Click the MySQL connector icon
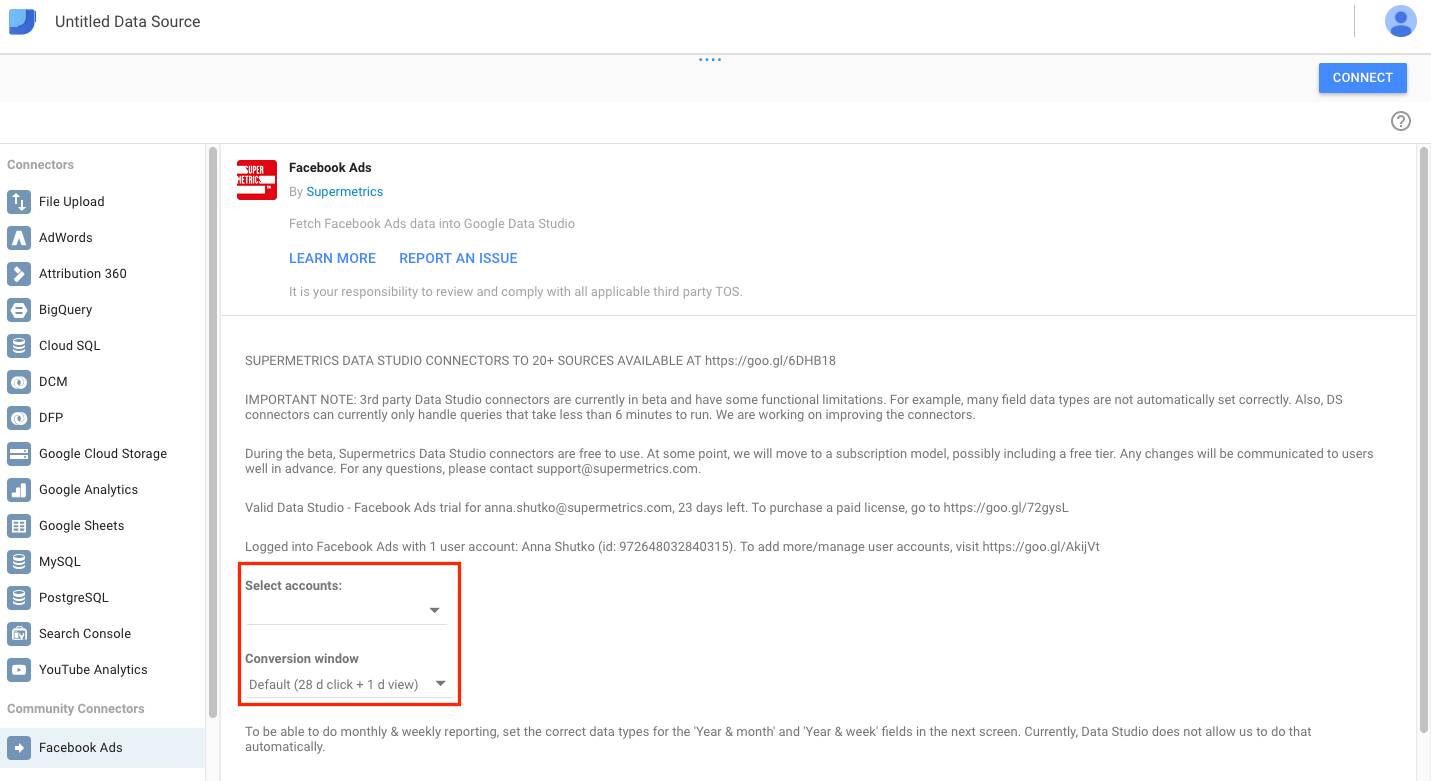This screenshot has width=1431, height=781. [x=19, y=562]
